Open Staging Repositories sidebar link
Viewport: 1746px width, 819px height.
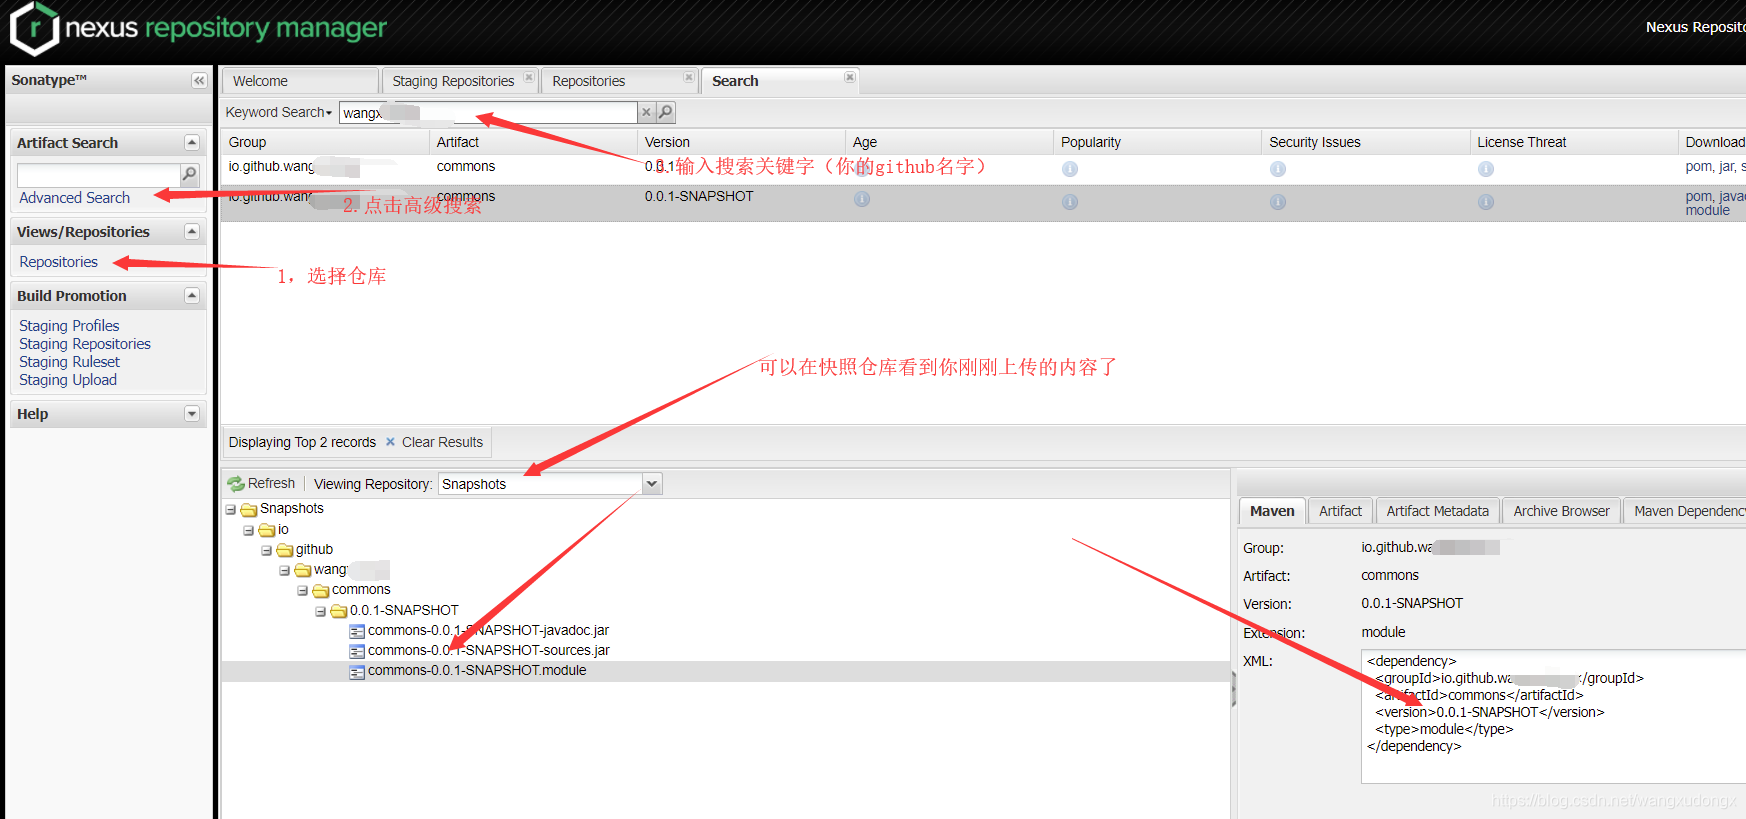(x=85, y=344)
